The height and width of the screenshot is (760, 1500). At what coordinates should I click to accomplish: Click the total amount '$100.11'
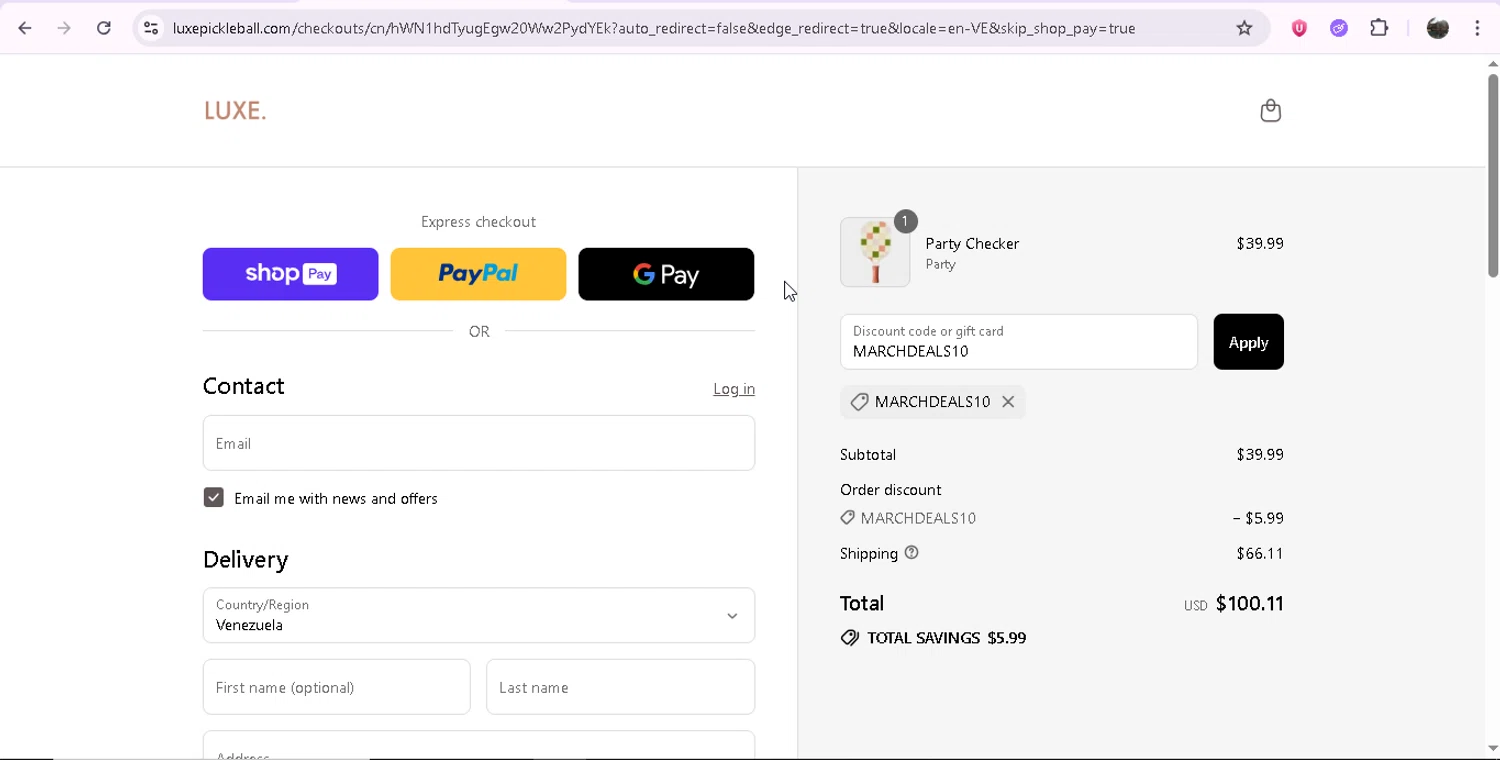(x=1249, y=603)
